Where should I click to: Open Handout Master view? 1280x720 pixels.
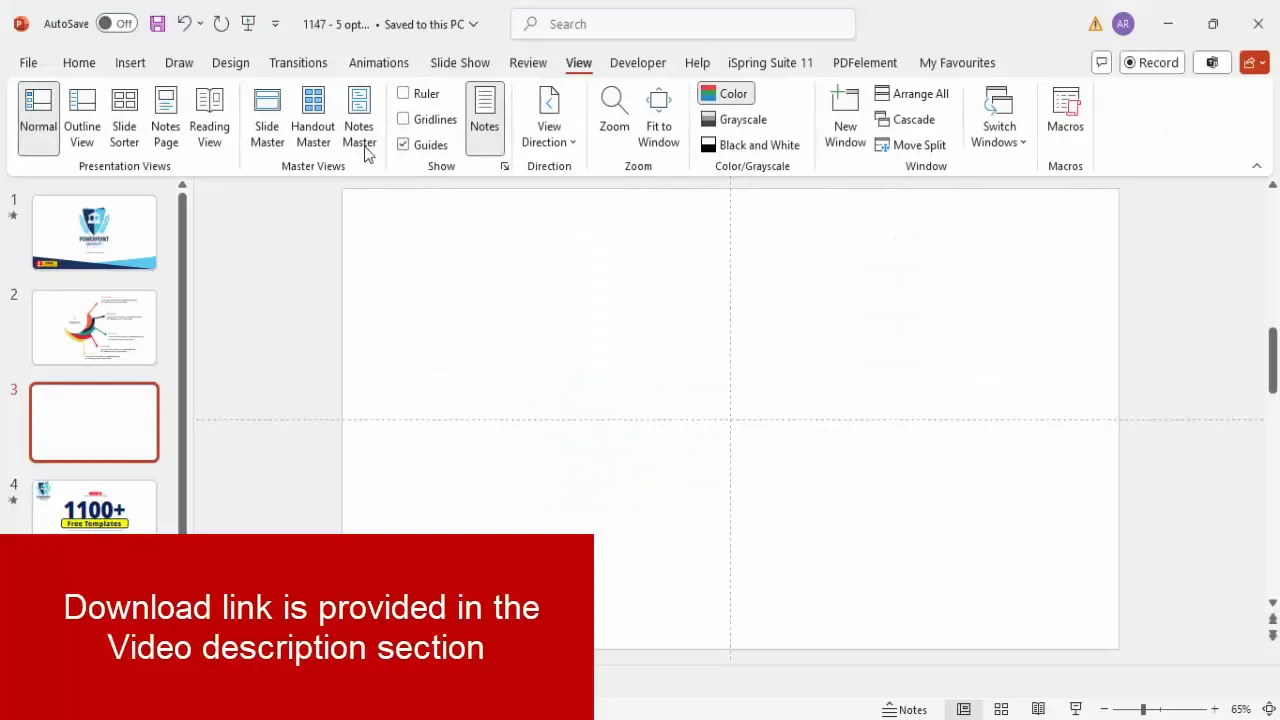pyautogui.click(x=313, y=118)
